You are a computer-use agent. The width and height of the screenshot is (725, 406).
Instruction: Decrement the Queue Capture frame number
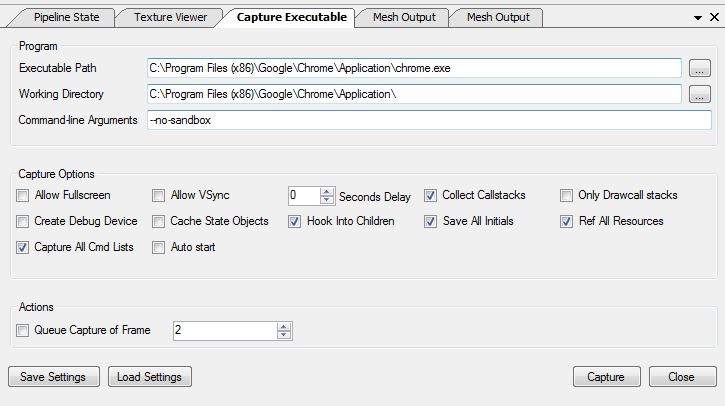(x=285, y=335)
